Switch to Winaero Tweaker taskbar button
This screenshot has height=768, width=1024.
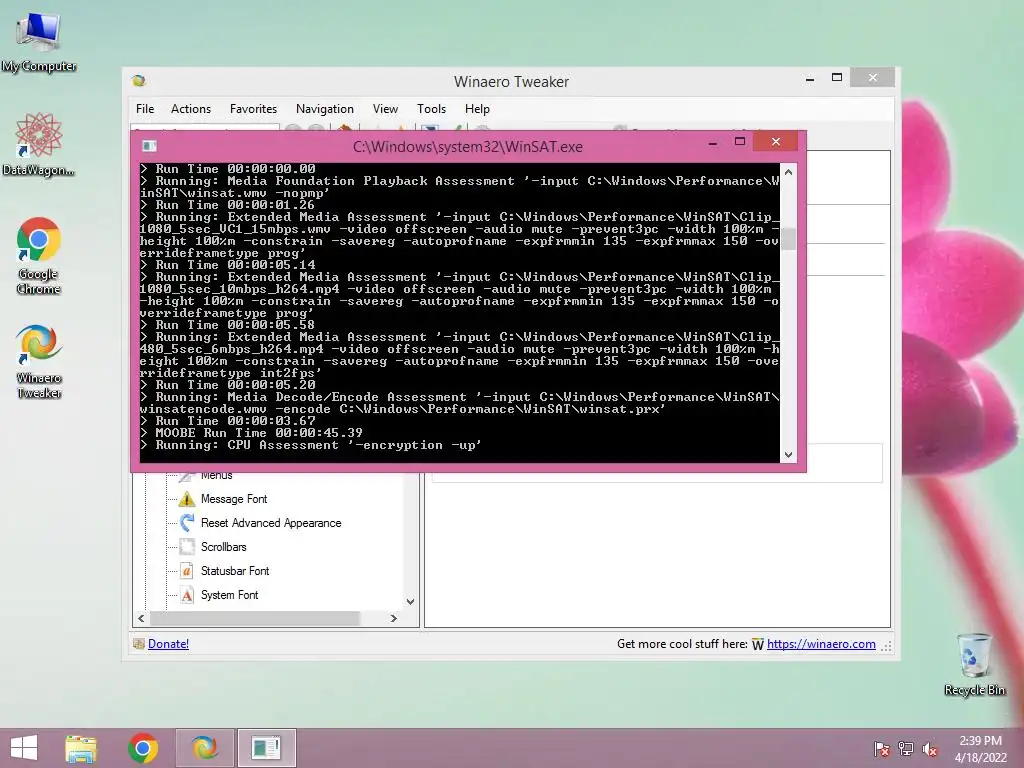pyautogui.click(x=204, y=748)
